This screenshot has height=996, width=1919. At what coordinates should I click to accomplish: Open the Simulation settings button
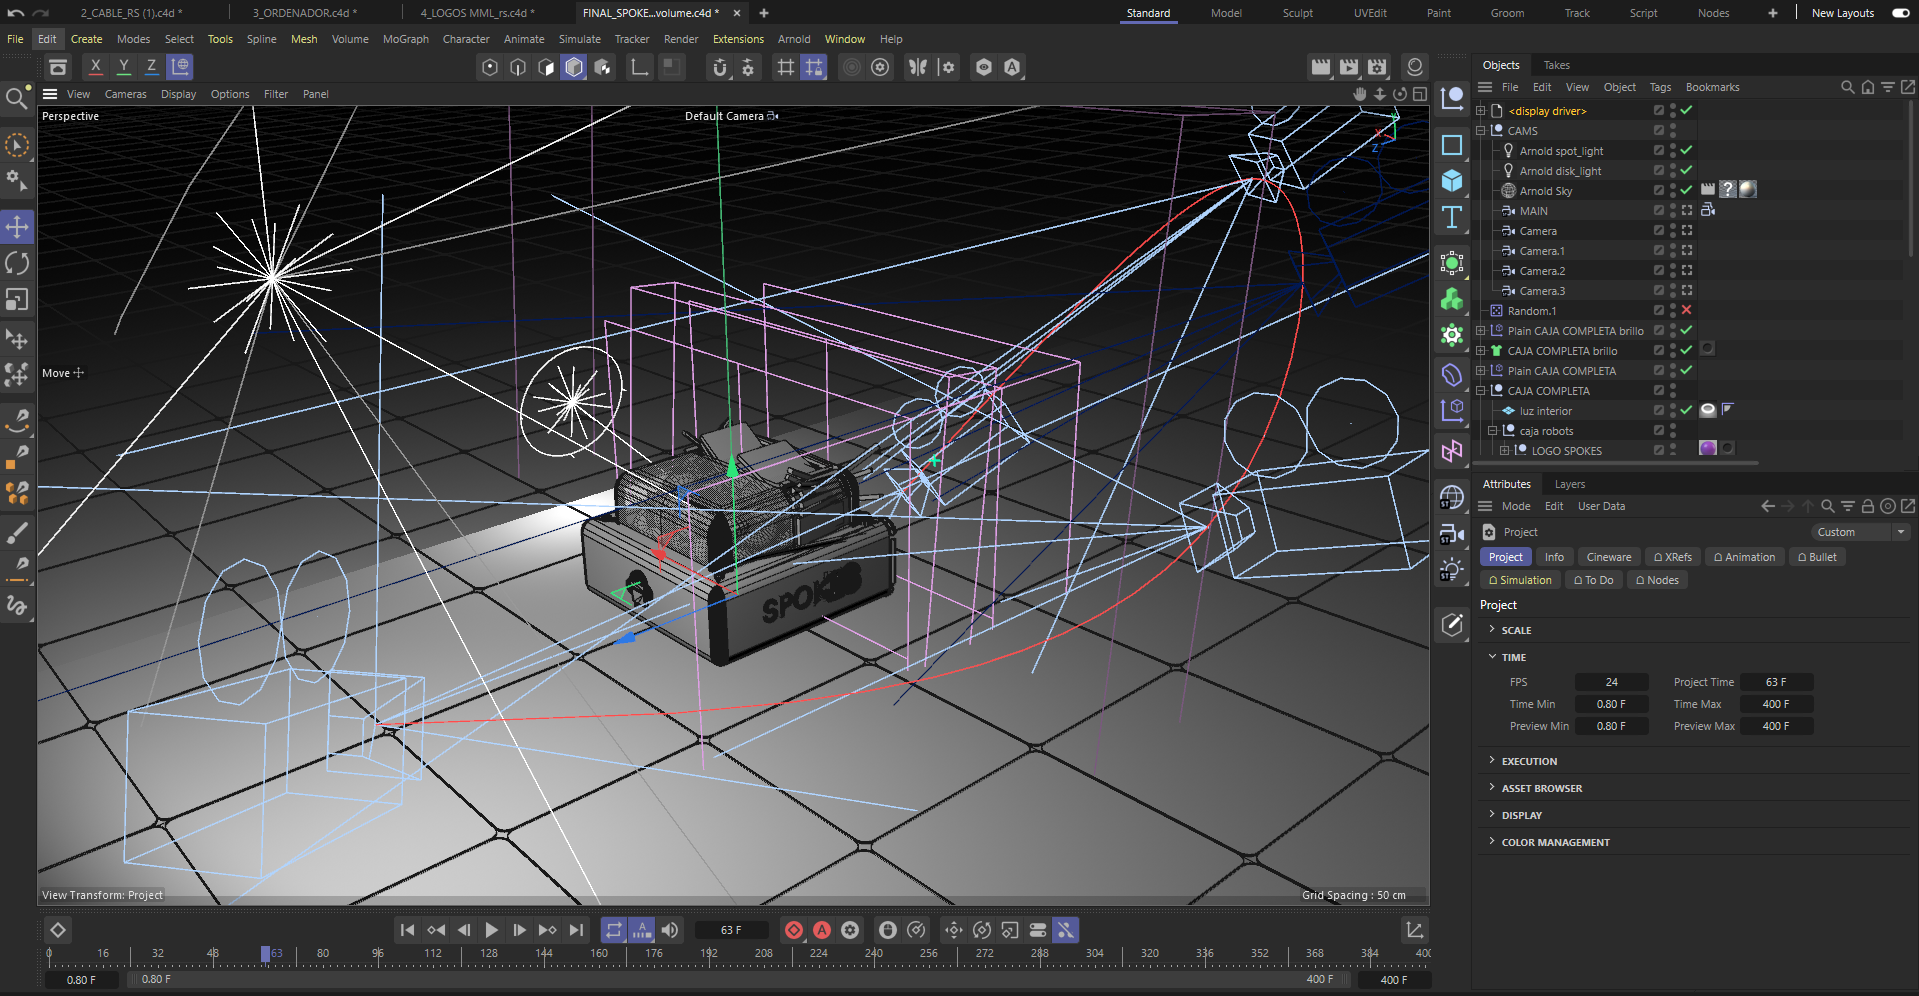pyautogui.click(x=1520, y=580)
